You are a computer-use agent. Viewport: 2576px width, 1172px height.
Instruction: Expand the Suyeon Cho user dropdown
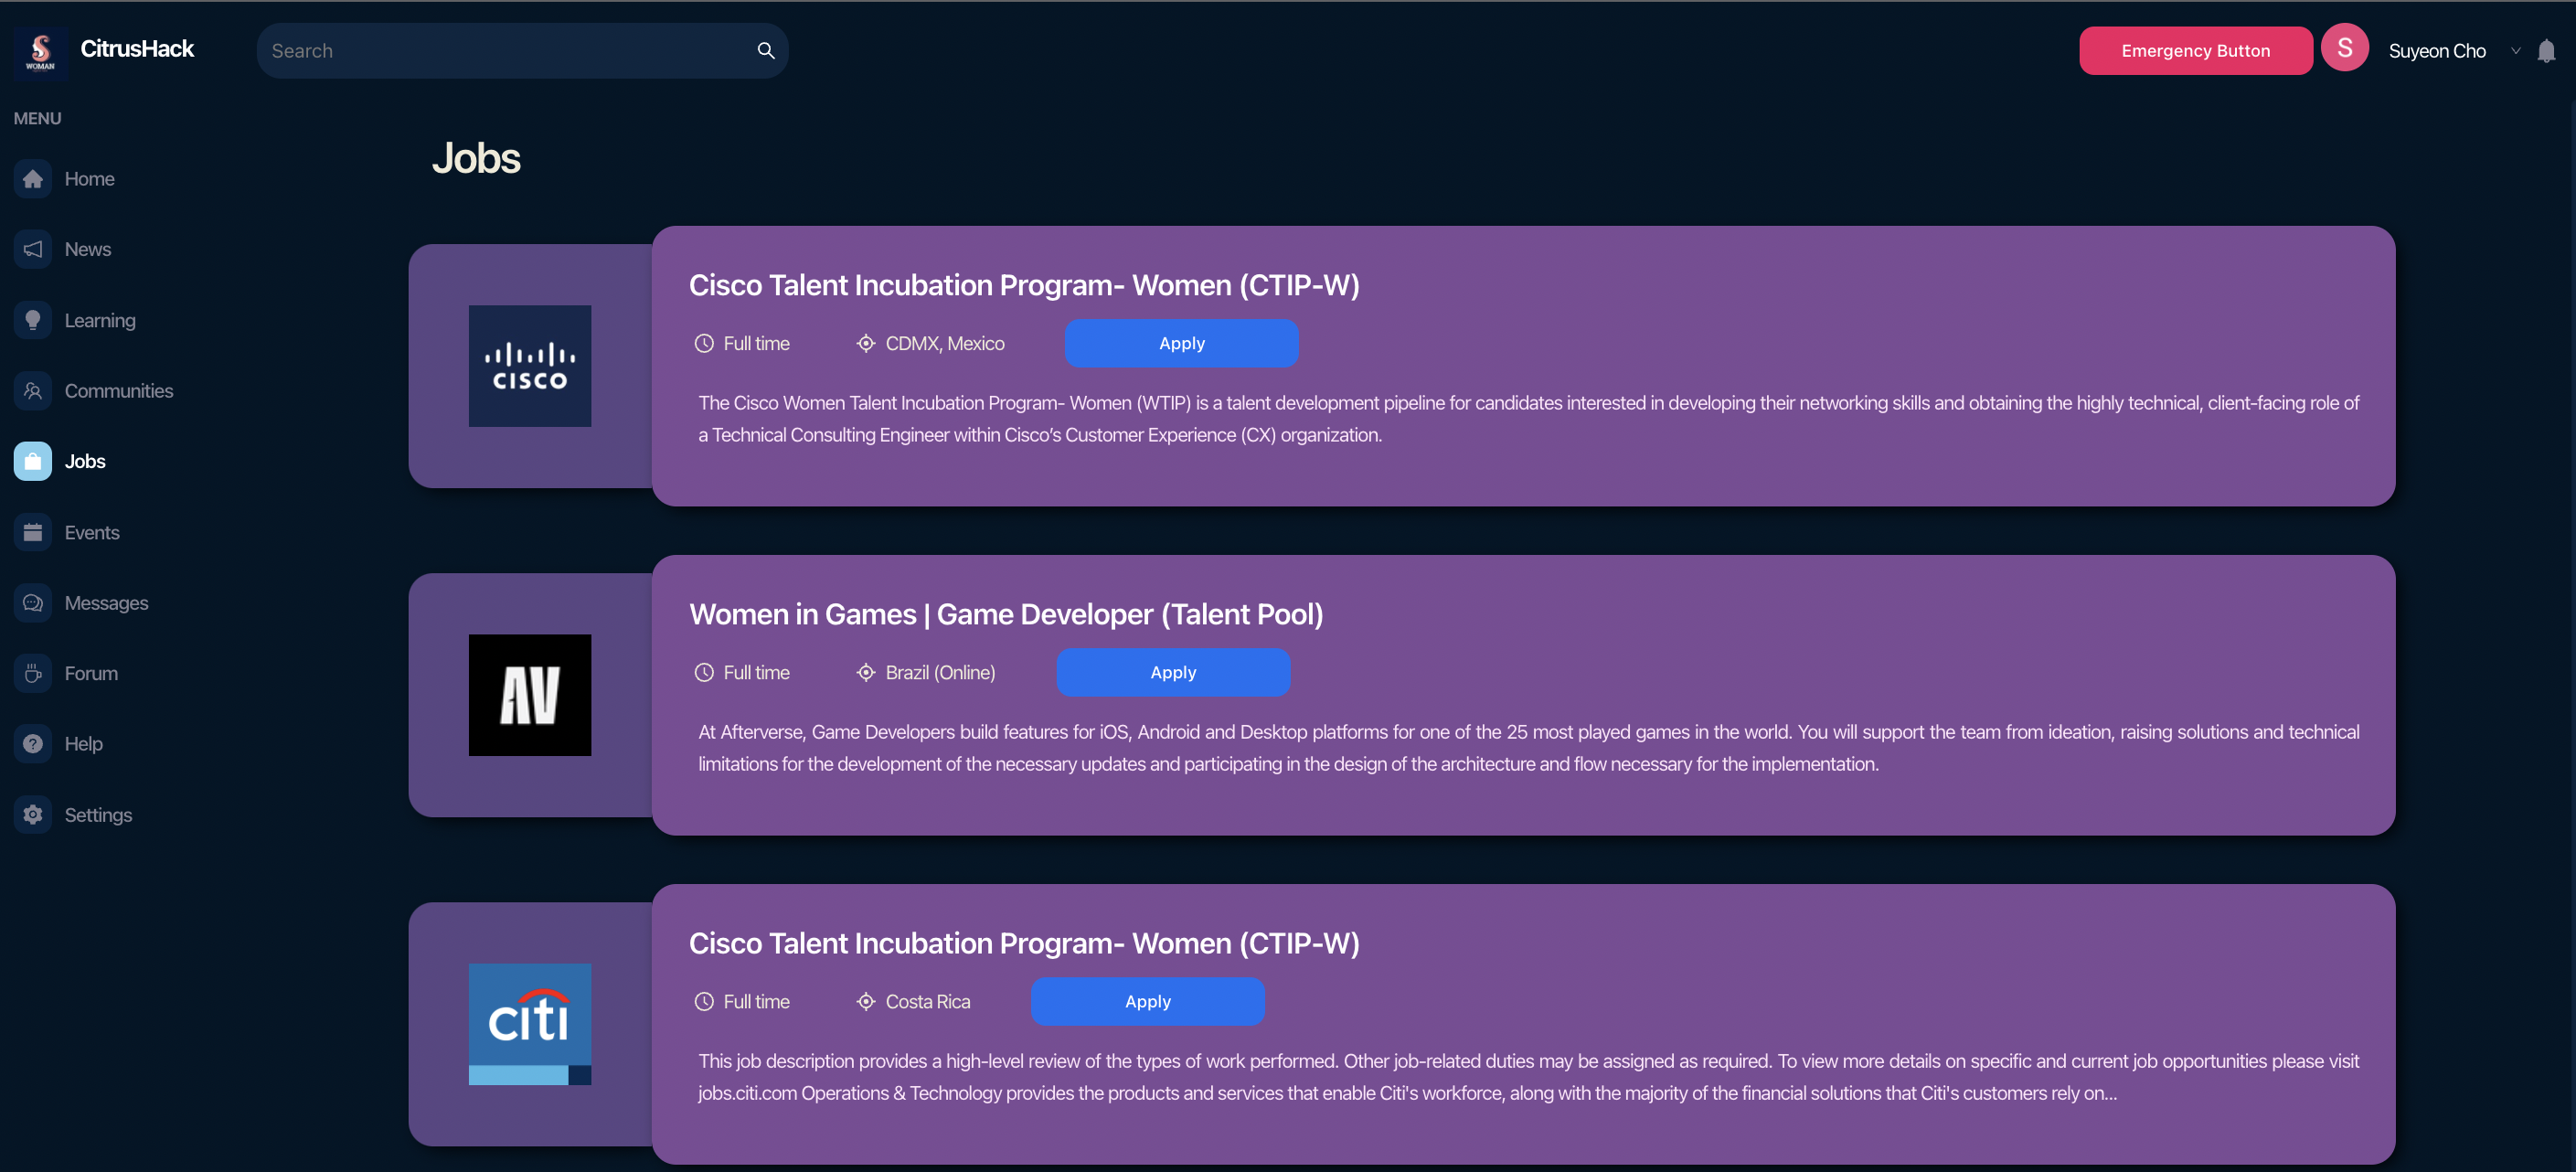pos(2515,51)
